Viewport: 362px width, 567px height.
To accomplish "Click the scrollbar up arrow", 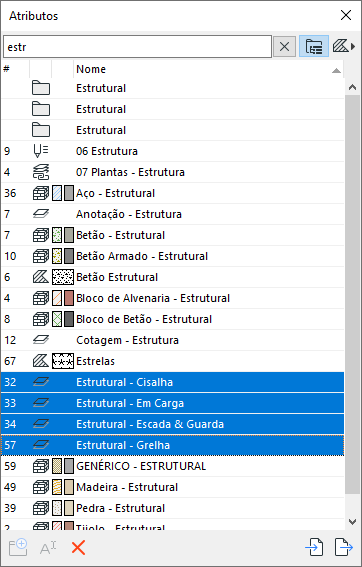I will (x=353, y=87).
